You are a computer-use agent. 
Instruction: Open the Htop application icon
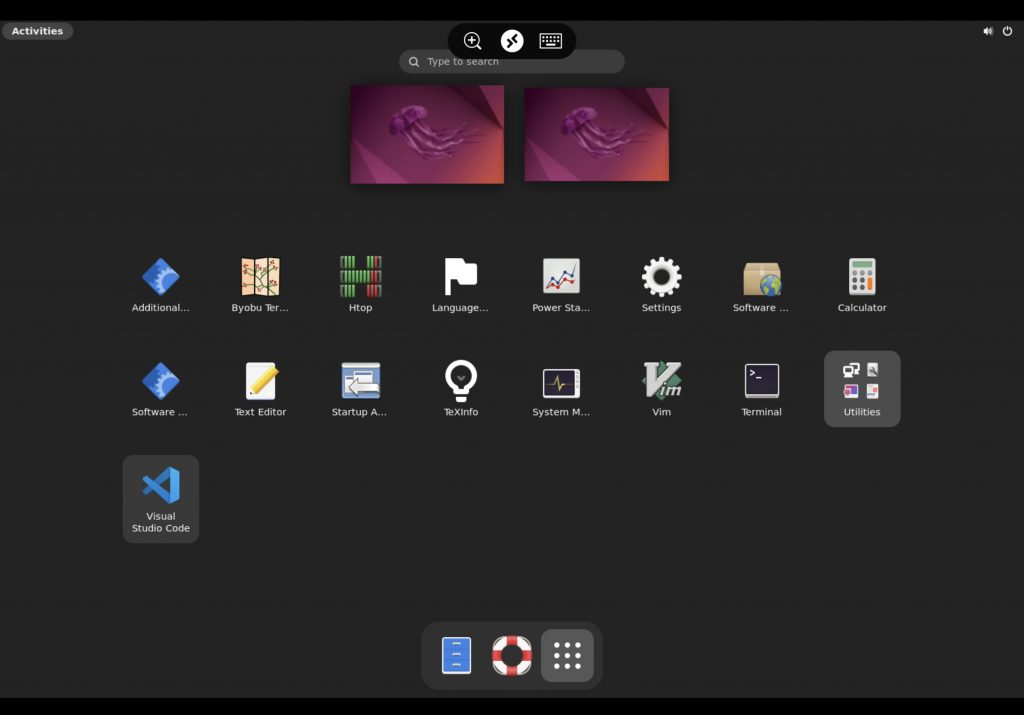(360, 277)
